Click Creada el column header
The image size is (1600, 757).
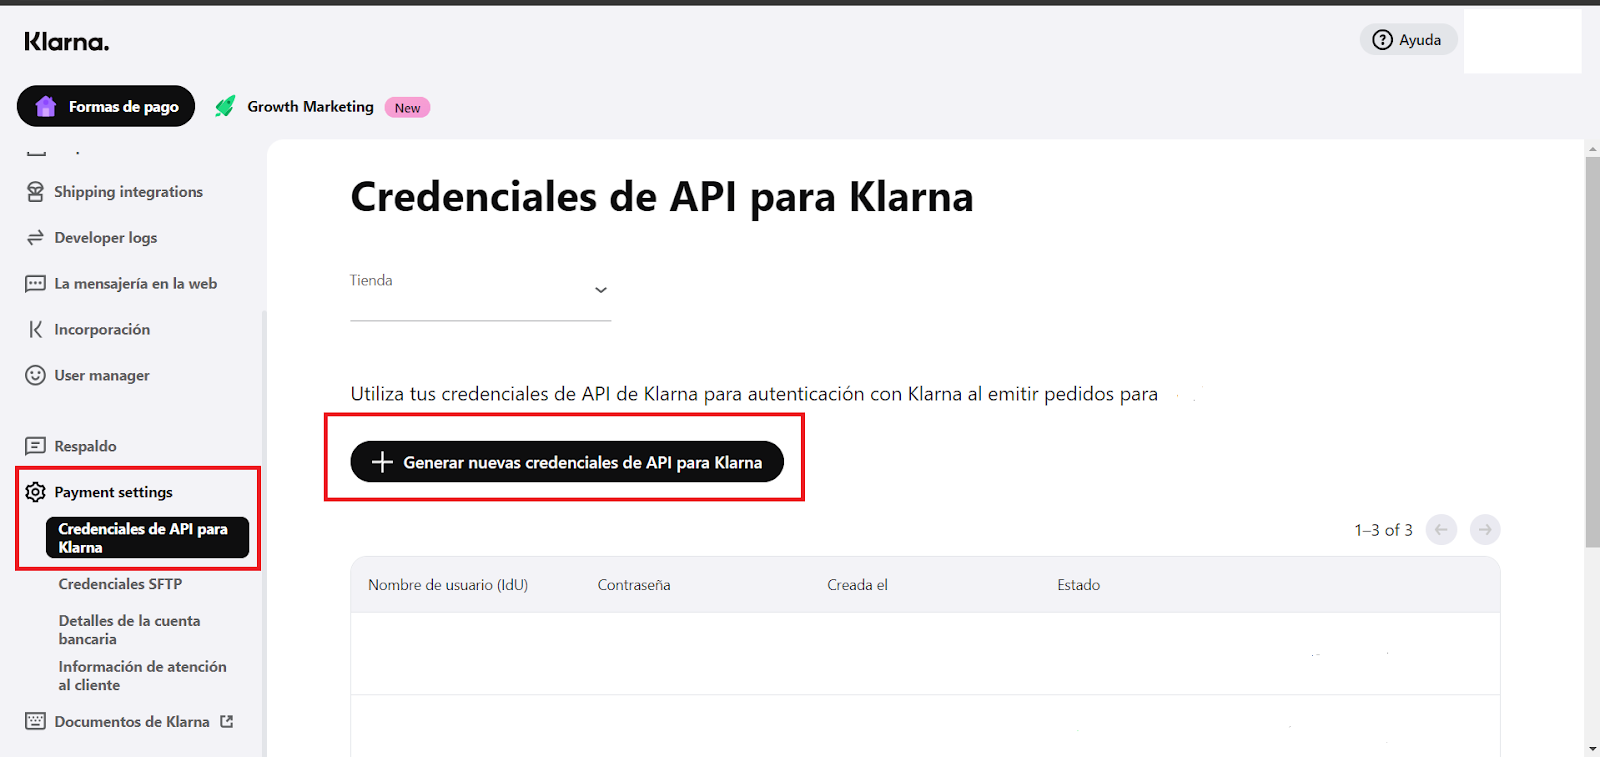point(857,585)
